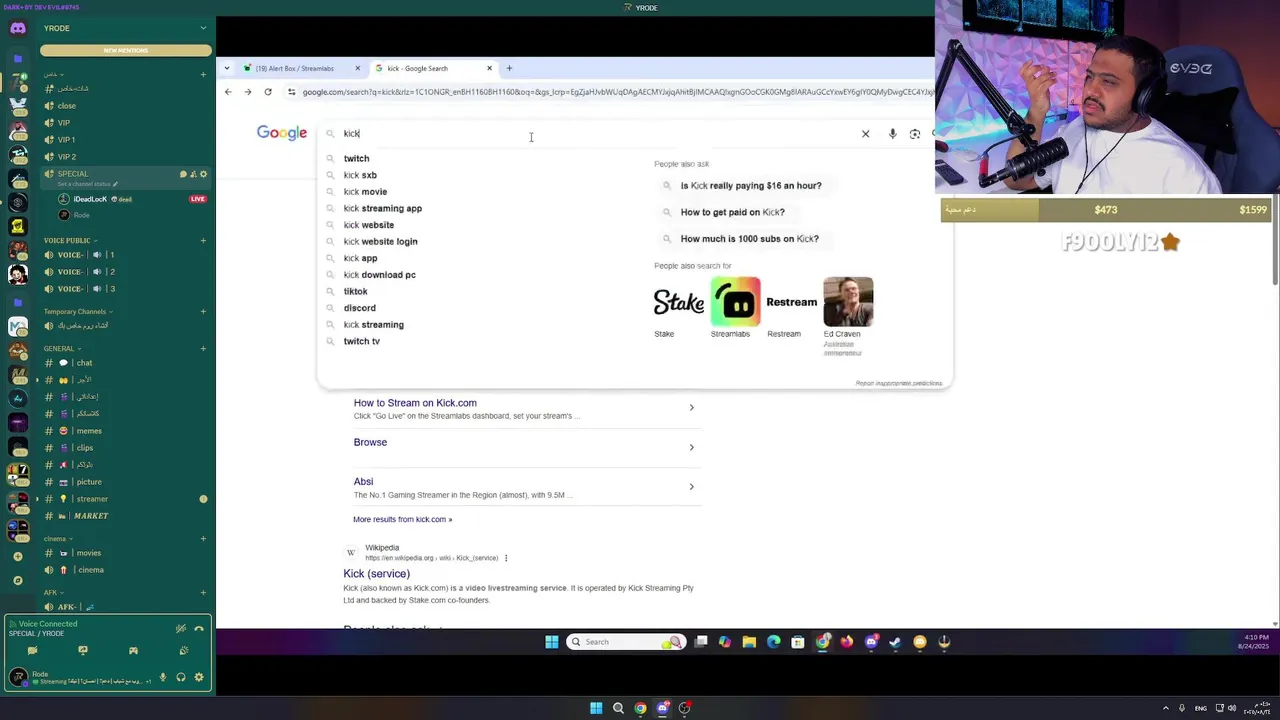The image size is (1280, 720).
Task: Select suggestion kick website login
Action: point(381,241)
